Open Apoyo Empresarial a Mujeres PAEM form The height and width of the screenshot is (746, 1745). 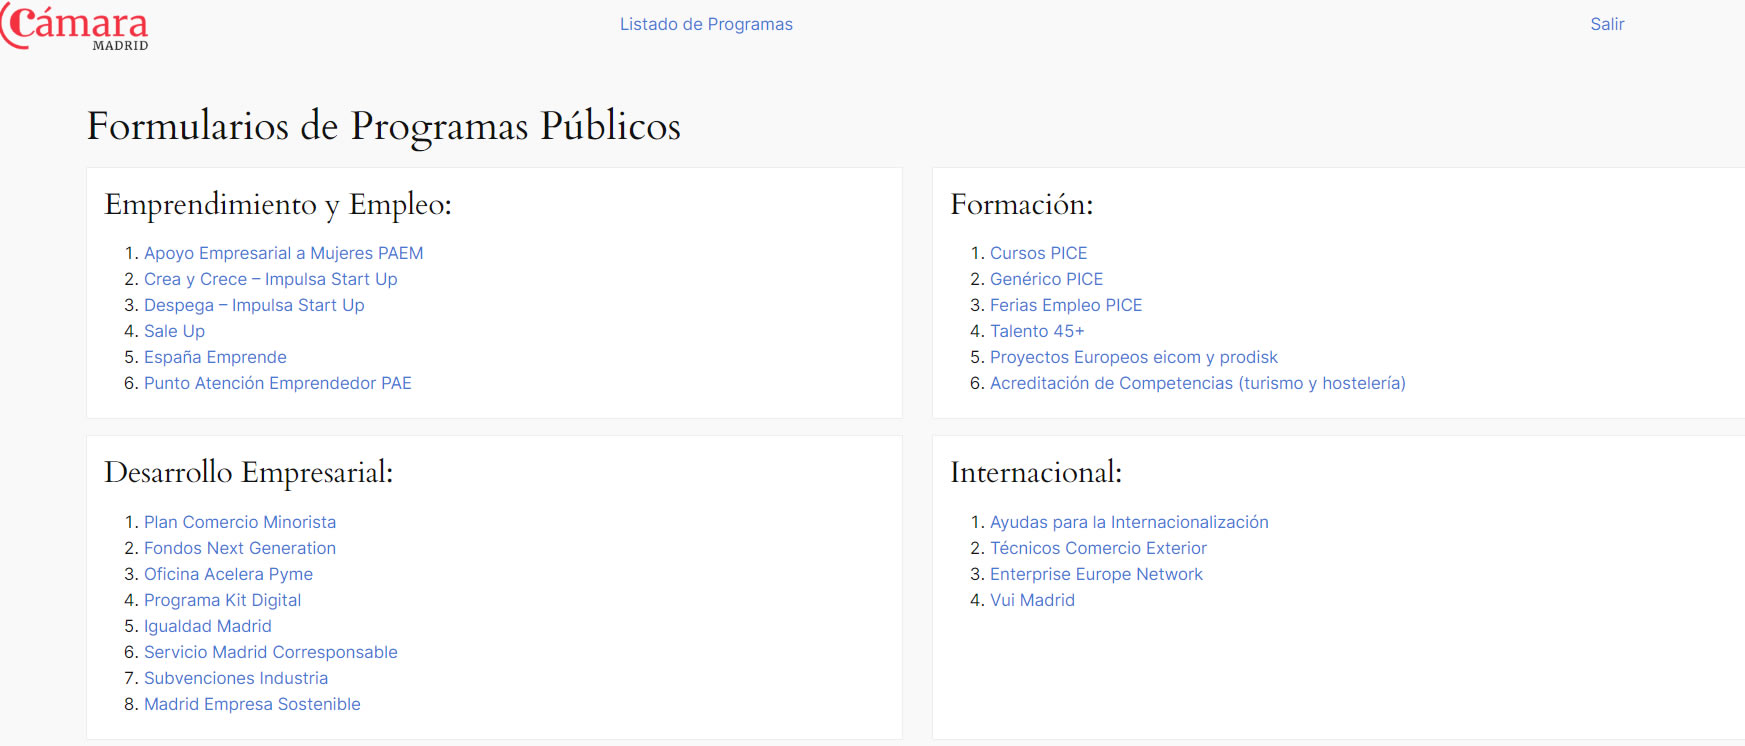[284, 253]
